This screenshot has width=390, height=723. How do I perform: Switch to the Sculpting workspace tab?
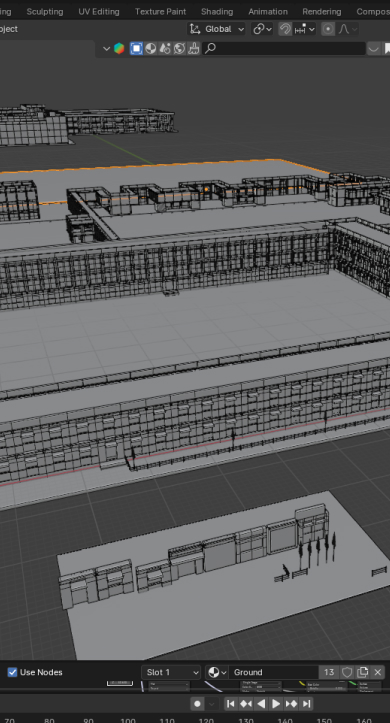tap(45, 12)
